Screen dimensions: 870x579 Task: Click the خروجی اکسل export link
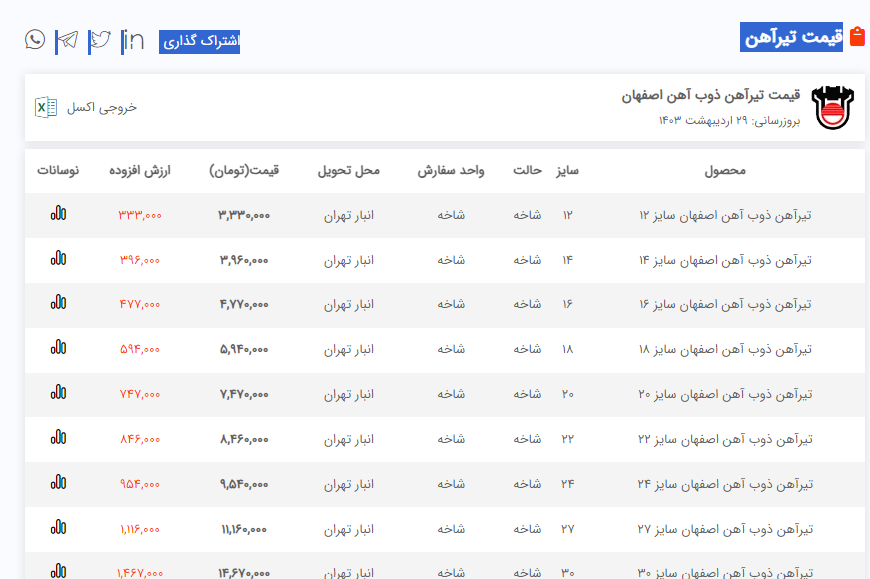[x=101, y=107]
